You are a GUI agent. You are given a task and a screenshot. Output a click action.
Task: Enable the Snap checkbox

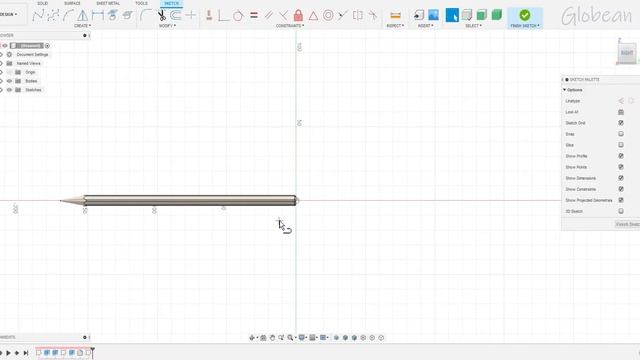pyautogui.click(x=621, y=134)
